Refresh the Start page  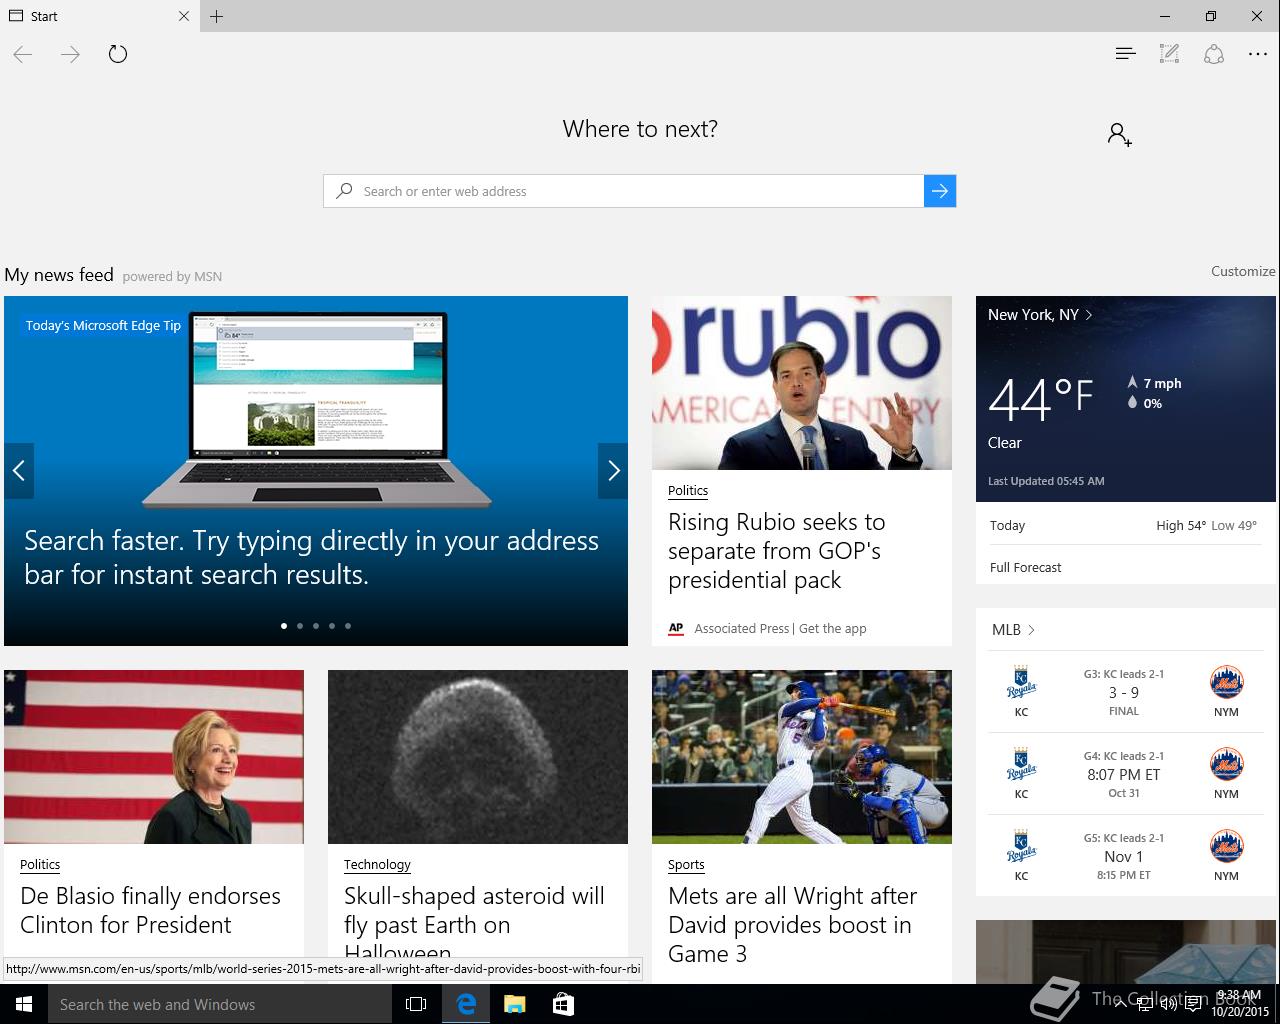[x=118, y=54]
